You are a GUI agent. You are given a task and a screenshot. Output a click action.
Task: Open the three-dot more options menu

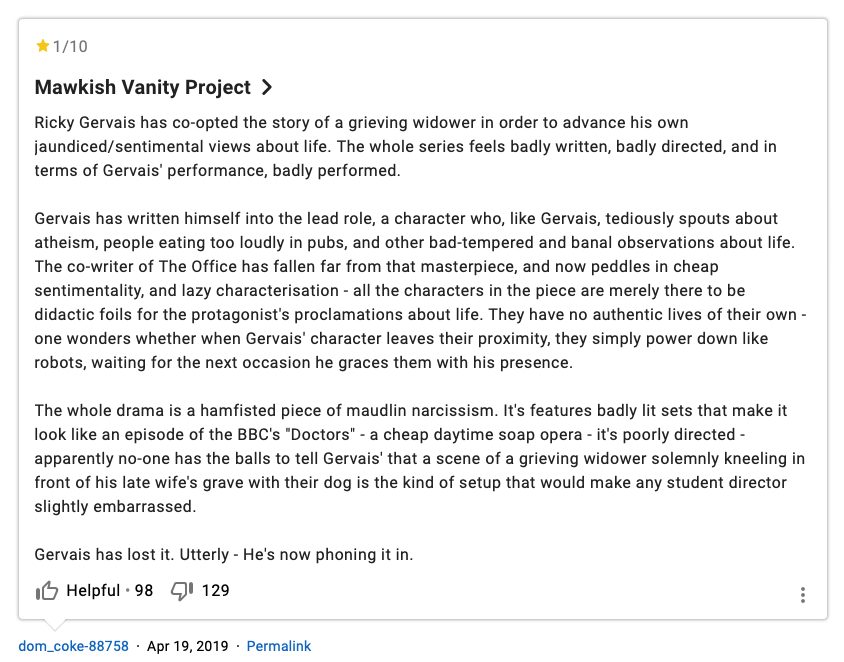point(803,595)
